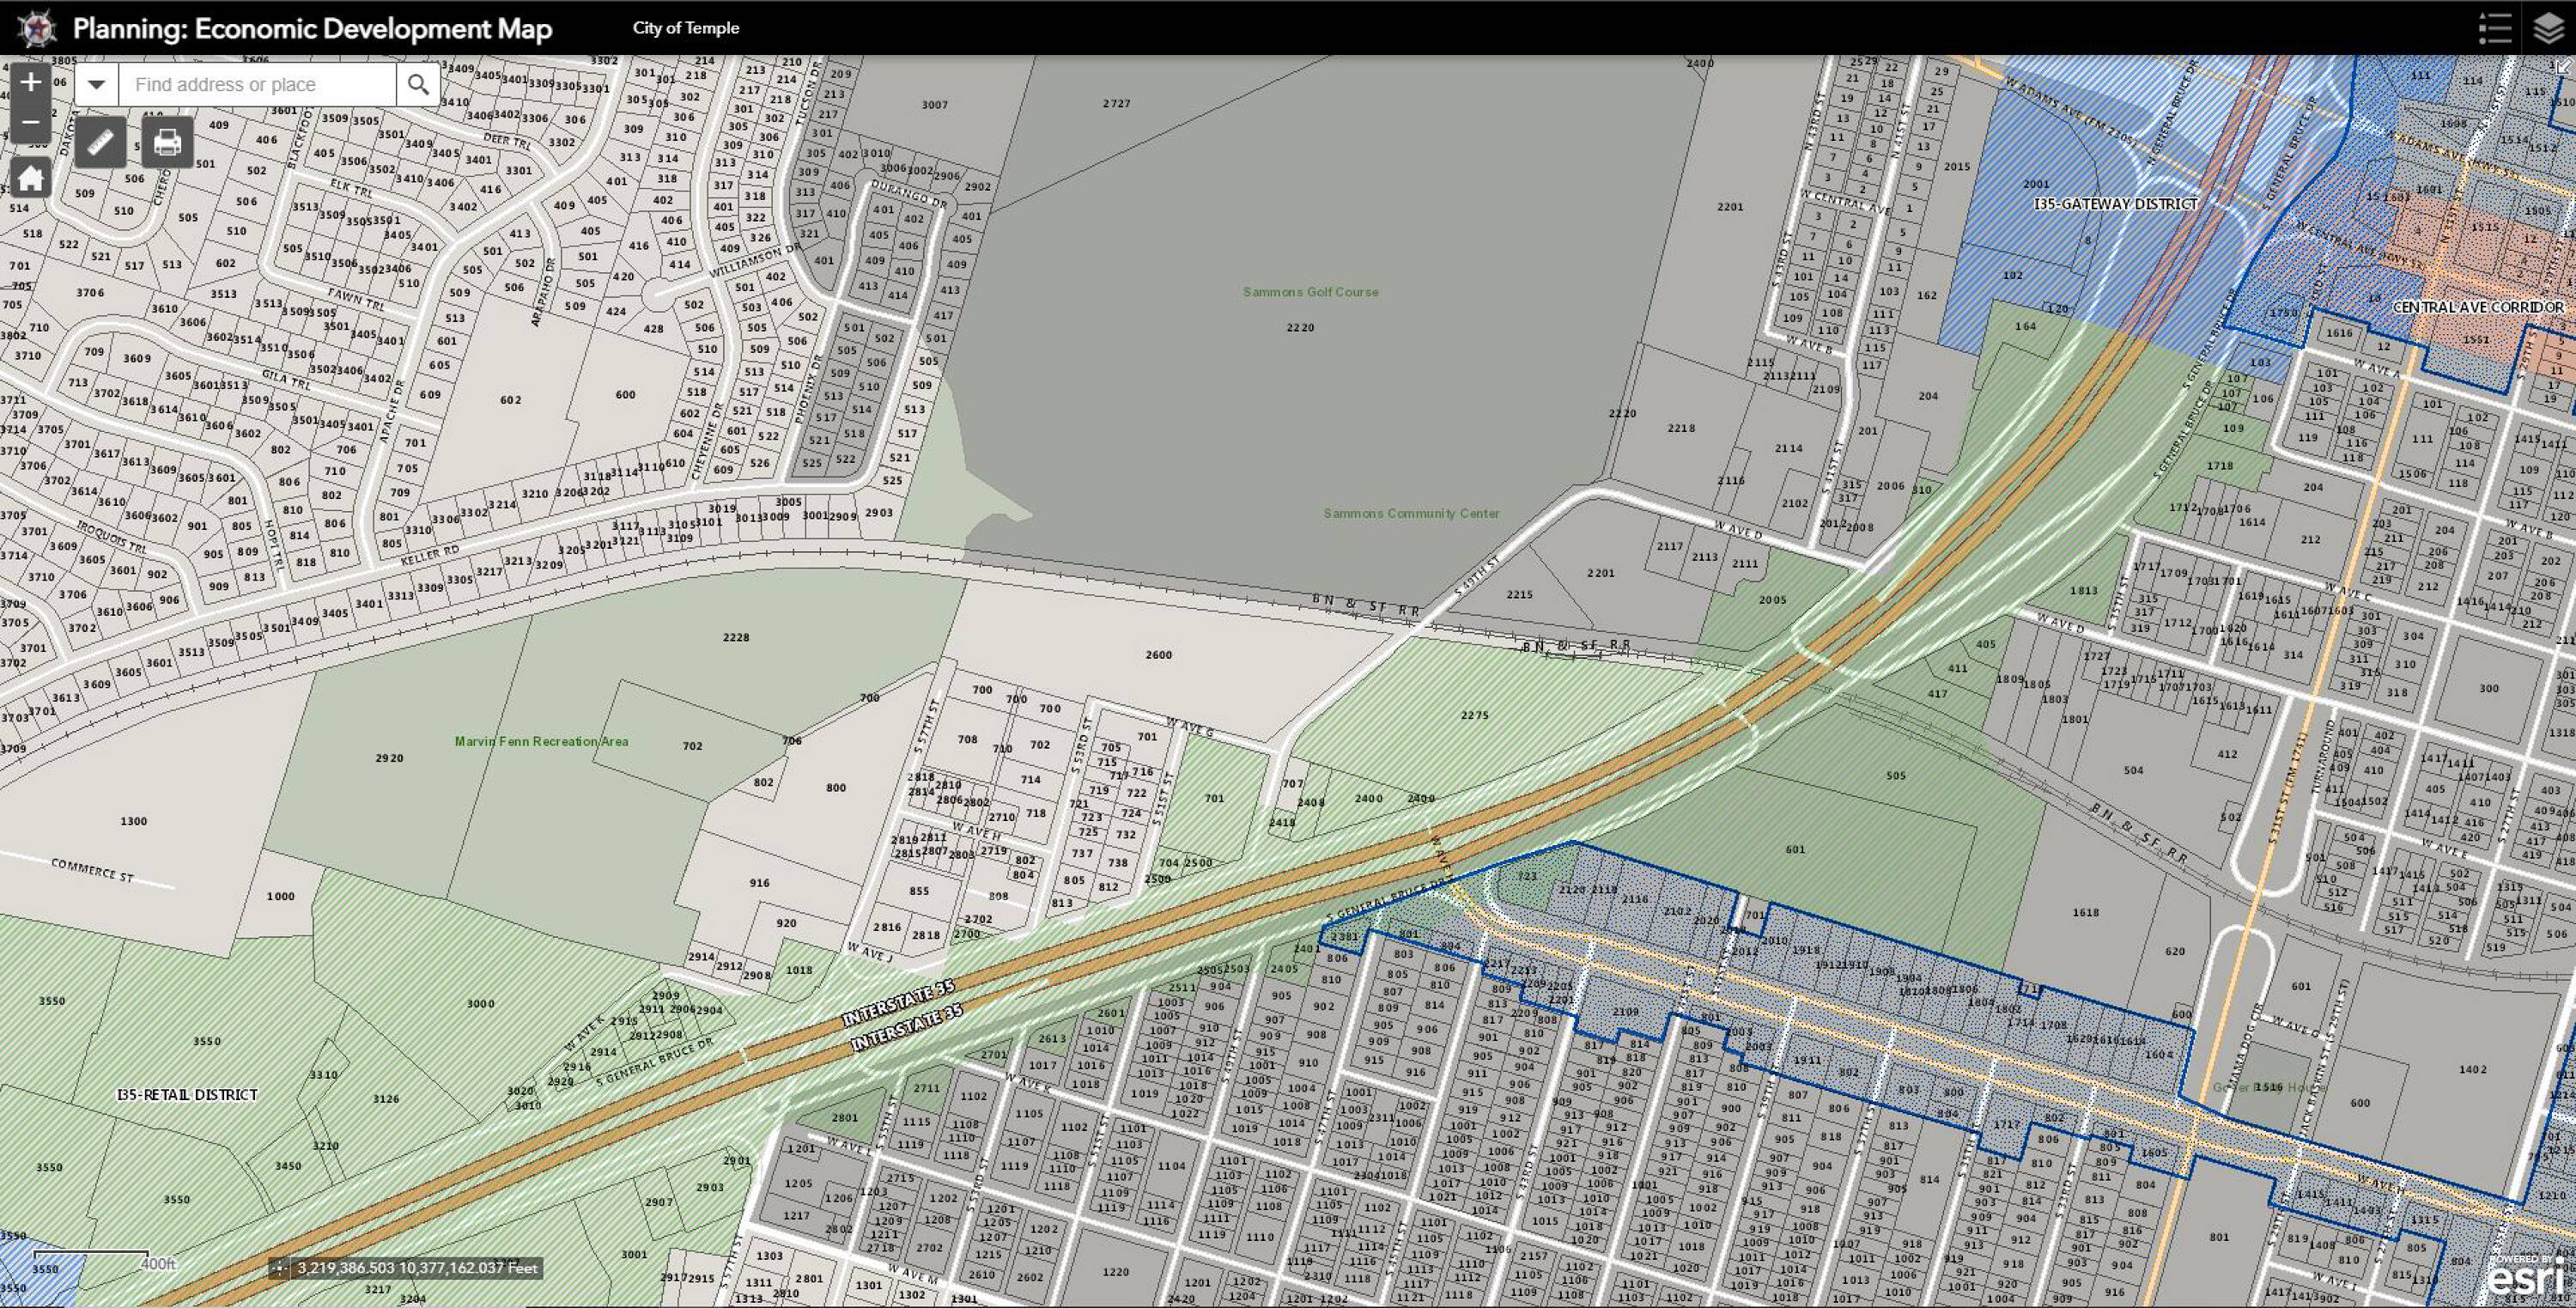This screenshot has height=1308, width=2576.
Task: Zoom out with the minus button
Action: tap(30, 123)
